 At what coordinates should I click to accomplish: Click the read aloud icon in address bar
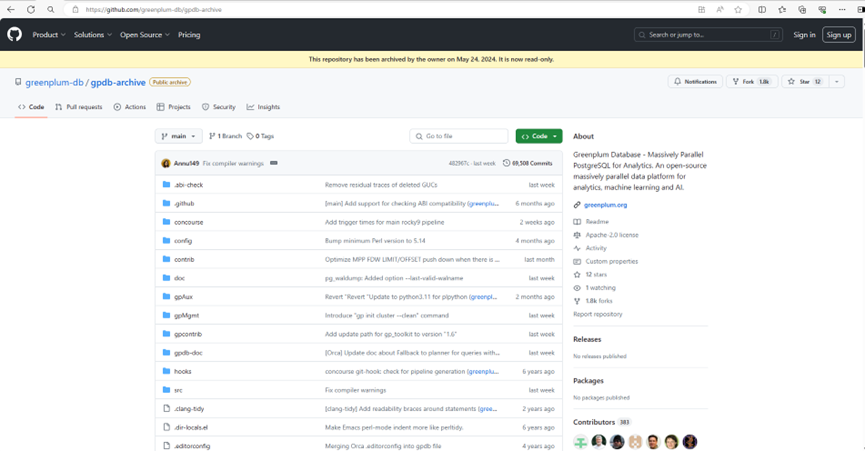pyautogui.click(x=720, y=9)
